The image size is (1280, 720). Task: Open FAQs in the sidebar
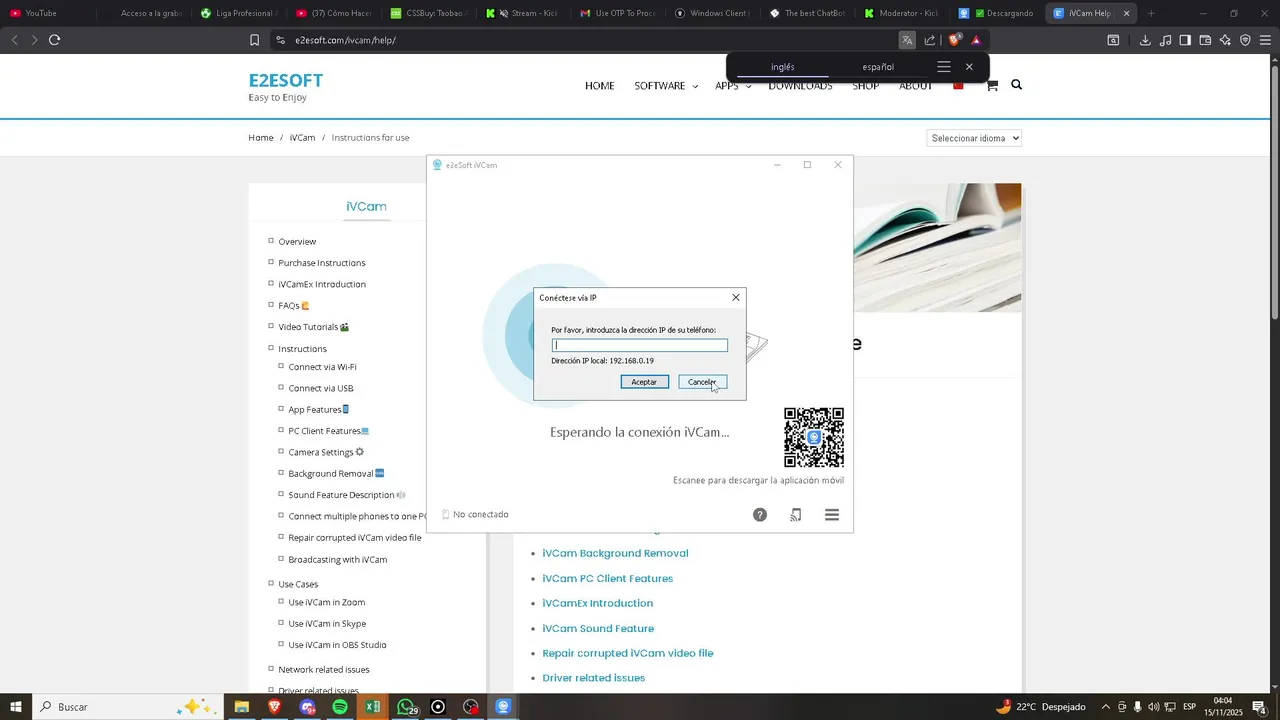[x=289, y=306]
